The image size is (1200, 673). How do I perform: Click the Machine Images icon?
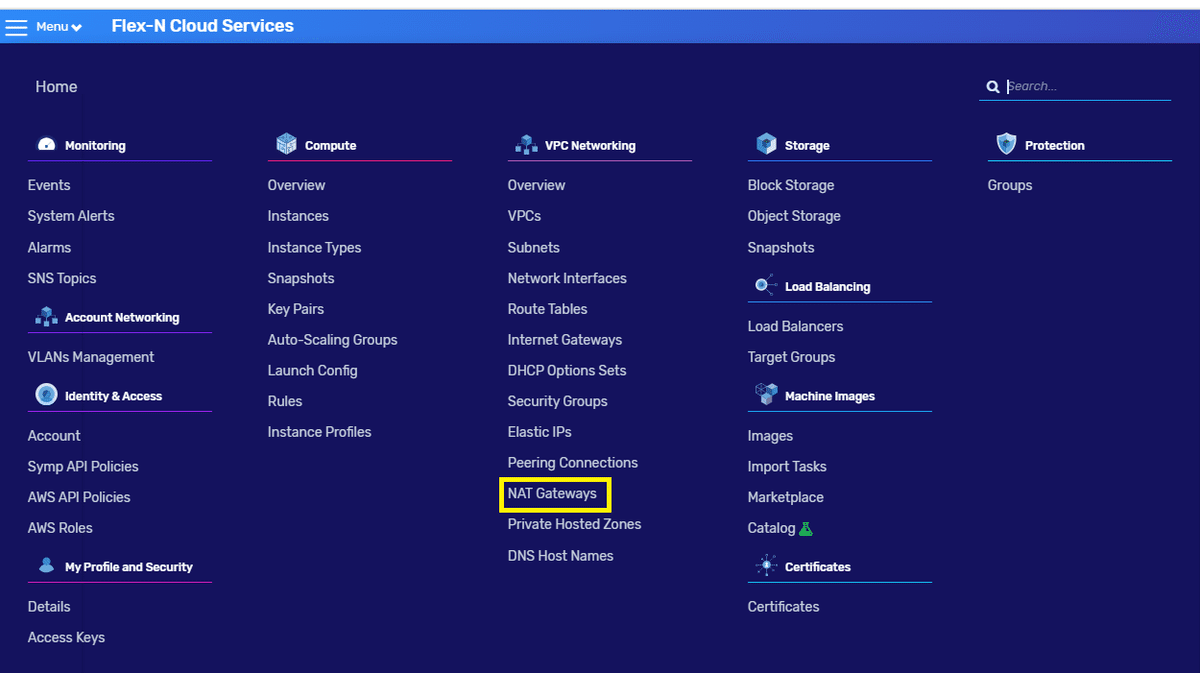click(766, 395)
